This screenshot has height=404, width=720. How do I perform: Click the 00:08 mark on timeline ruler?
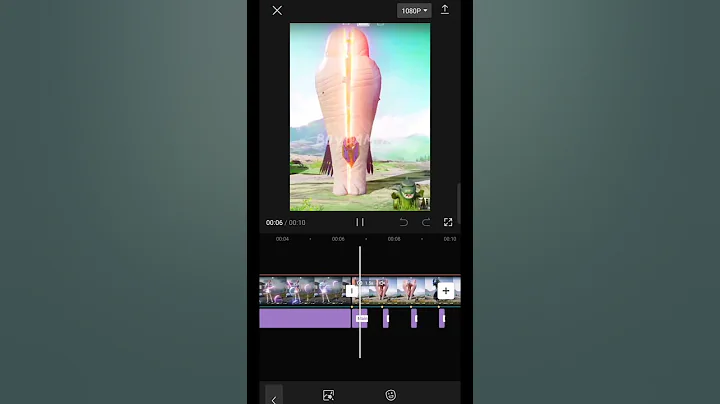click(394, 239)
